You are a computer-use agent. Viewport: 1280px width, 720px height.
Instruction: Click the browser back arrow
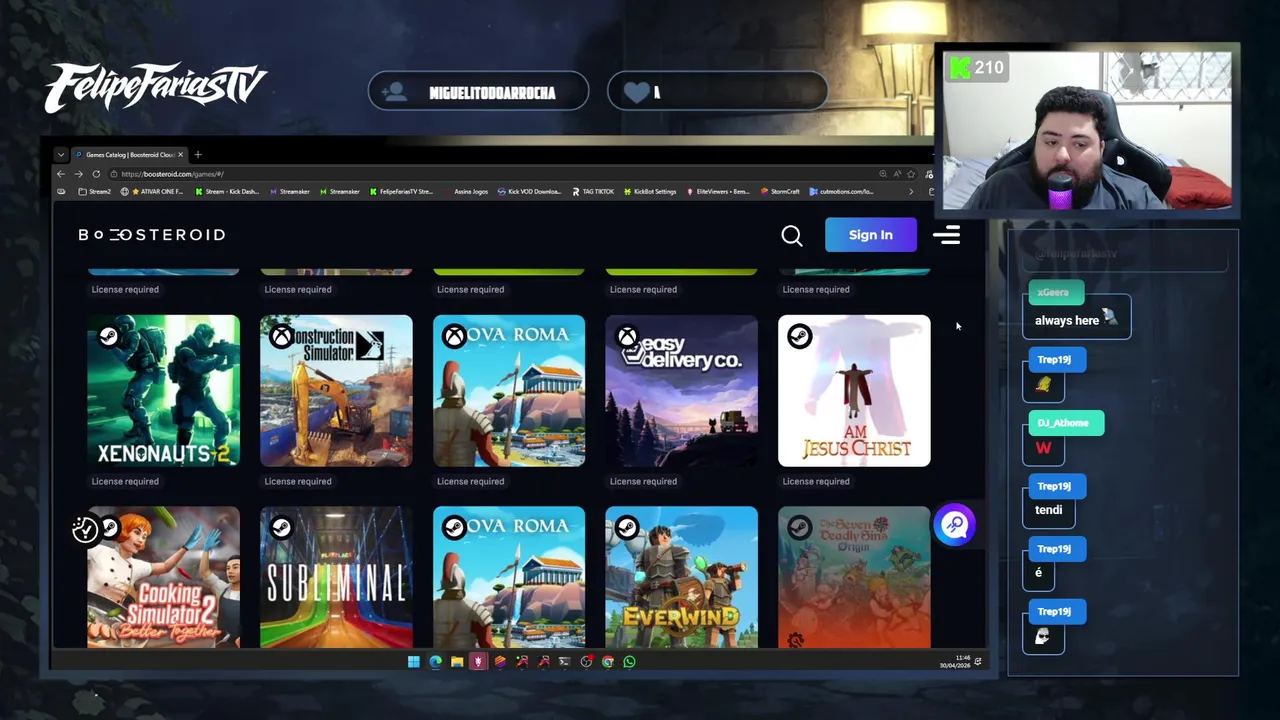pos(61,174)
